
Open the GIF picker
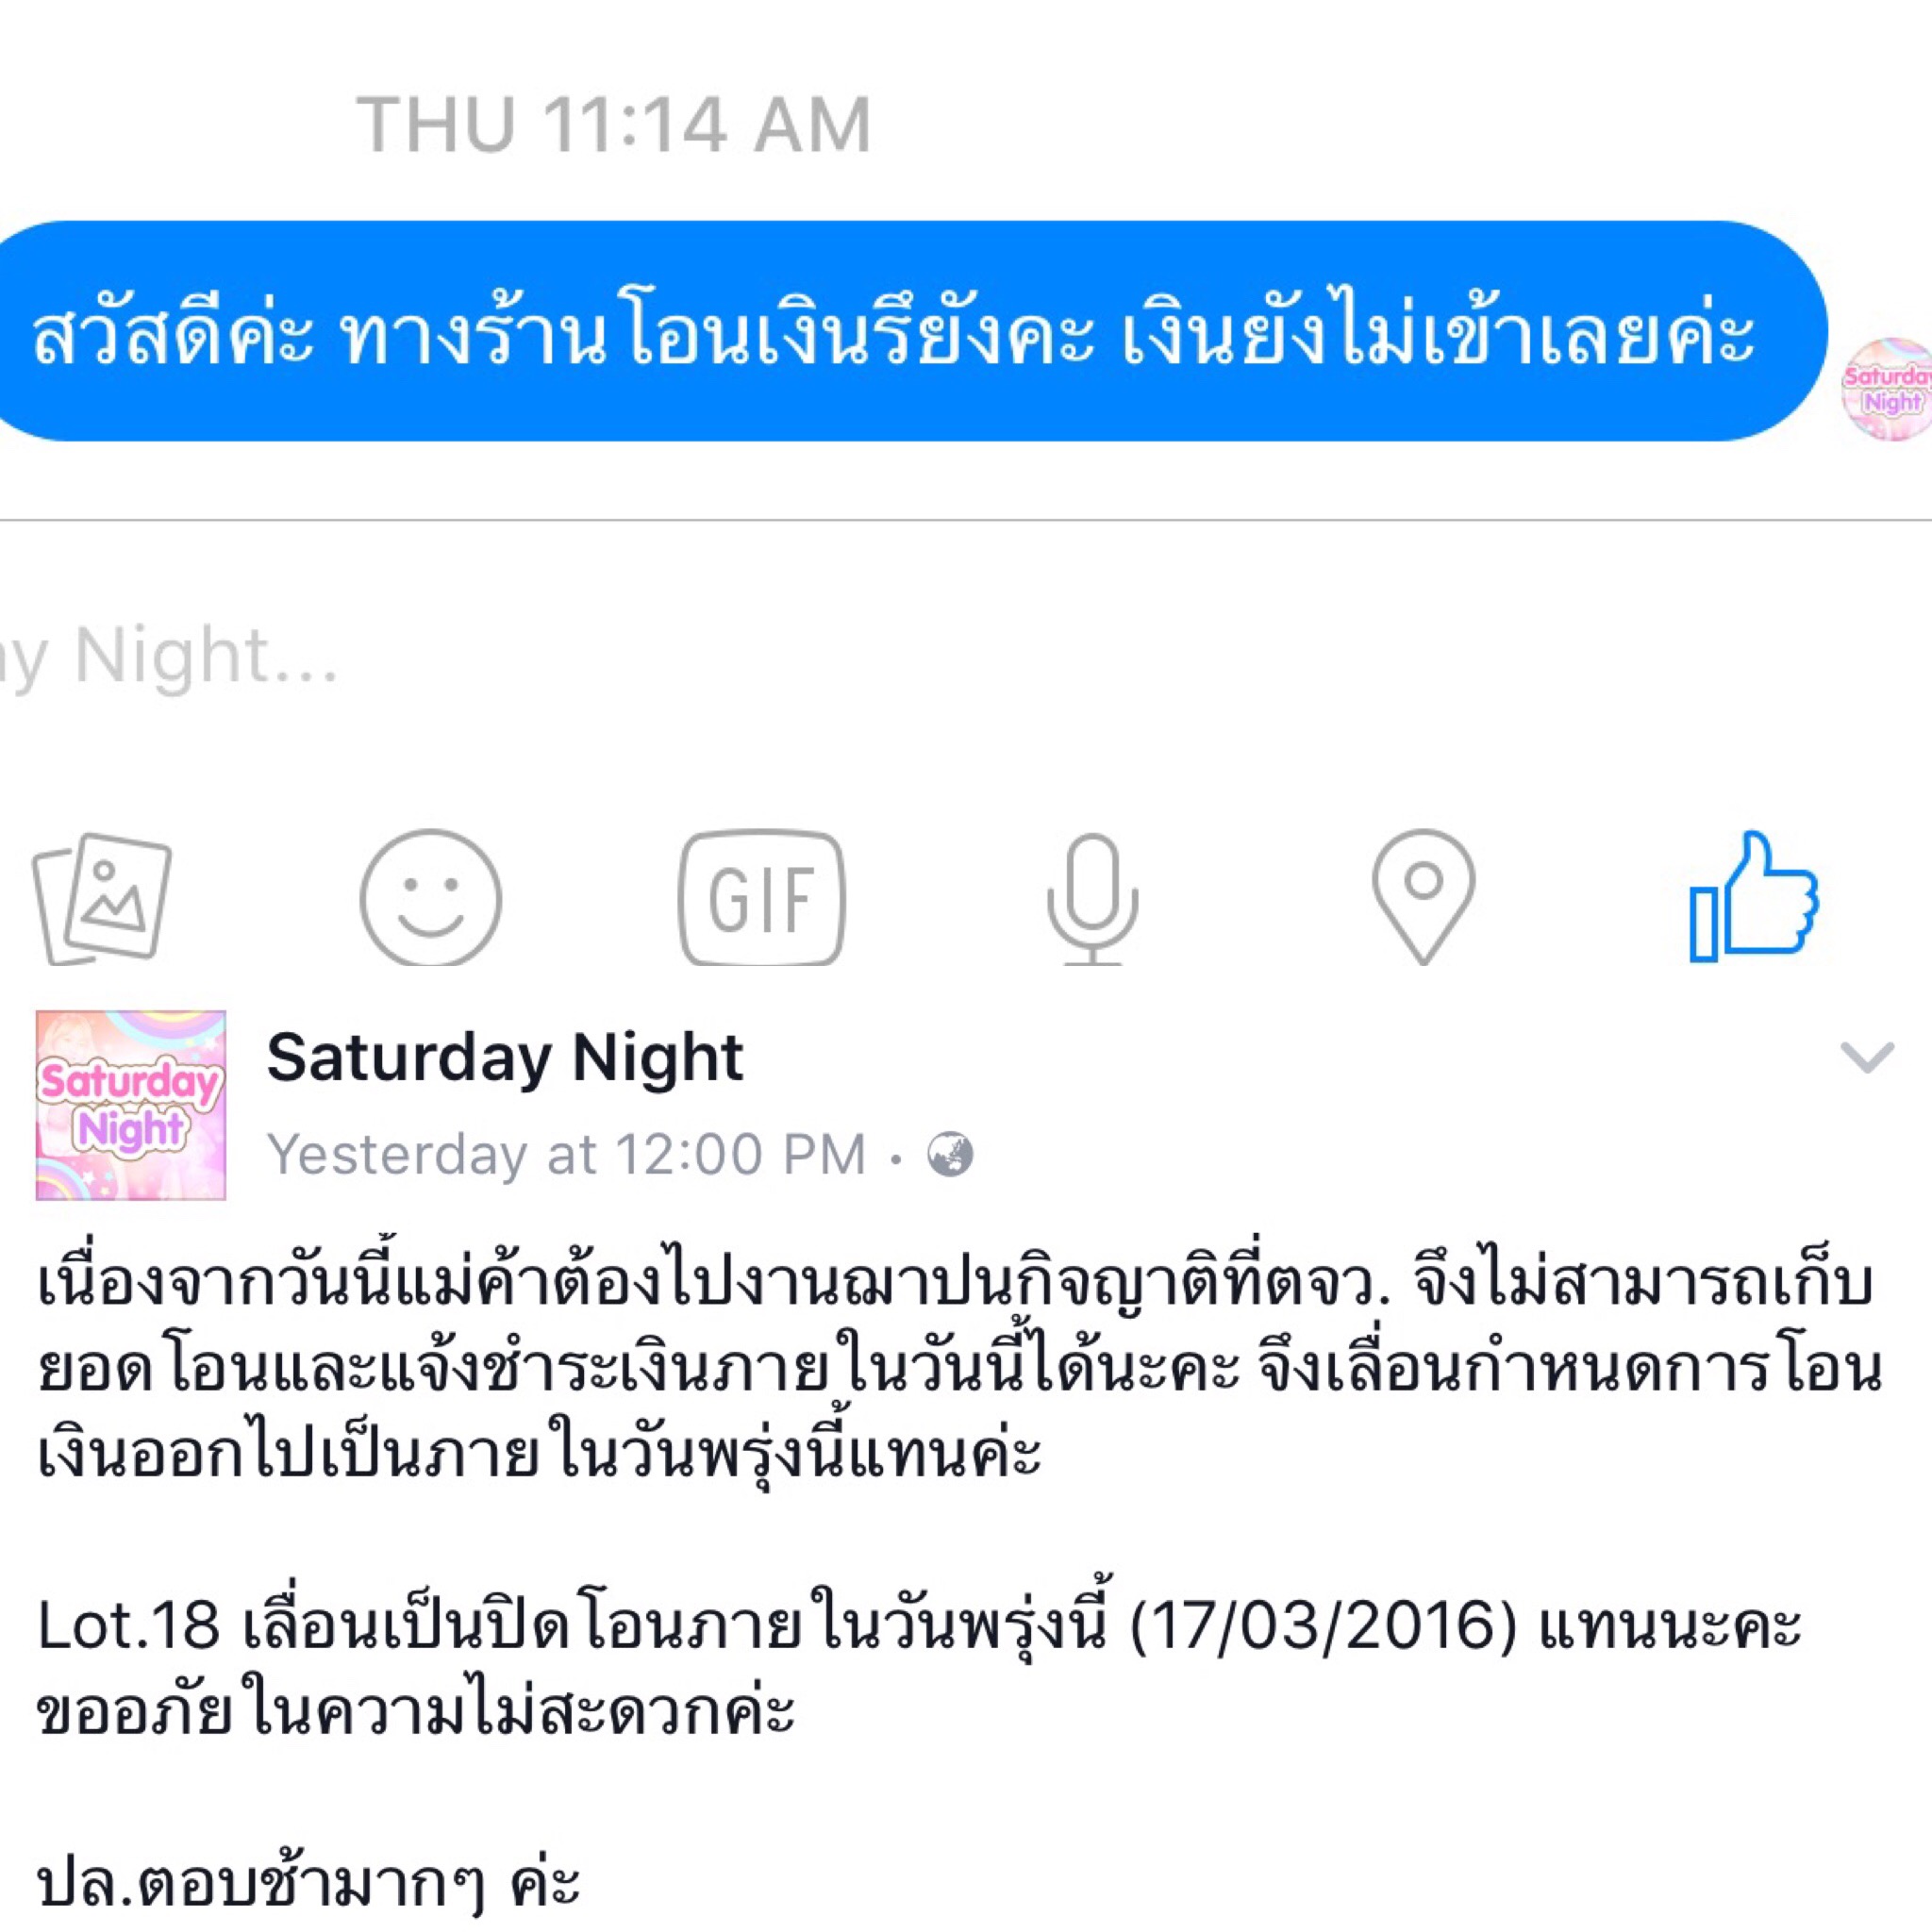[x=762, y=897]
